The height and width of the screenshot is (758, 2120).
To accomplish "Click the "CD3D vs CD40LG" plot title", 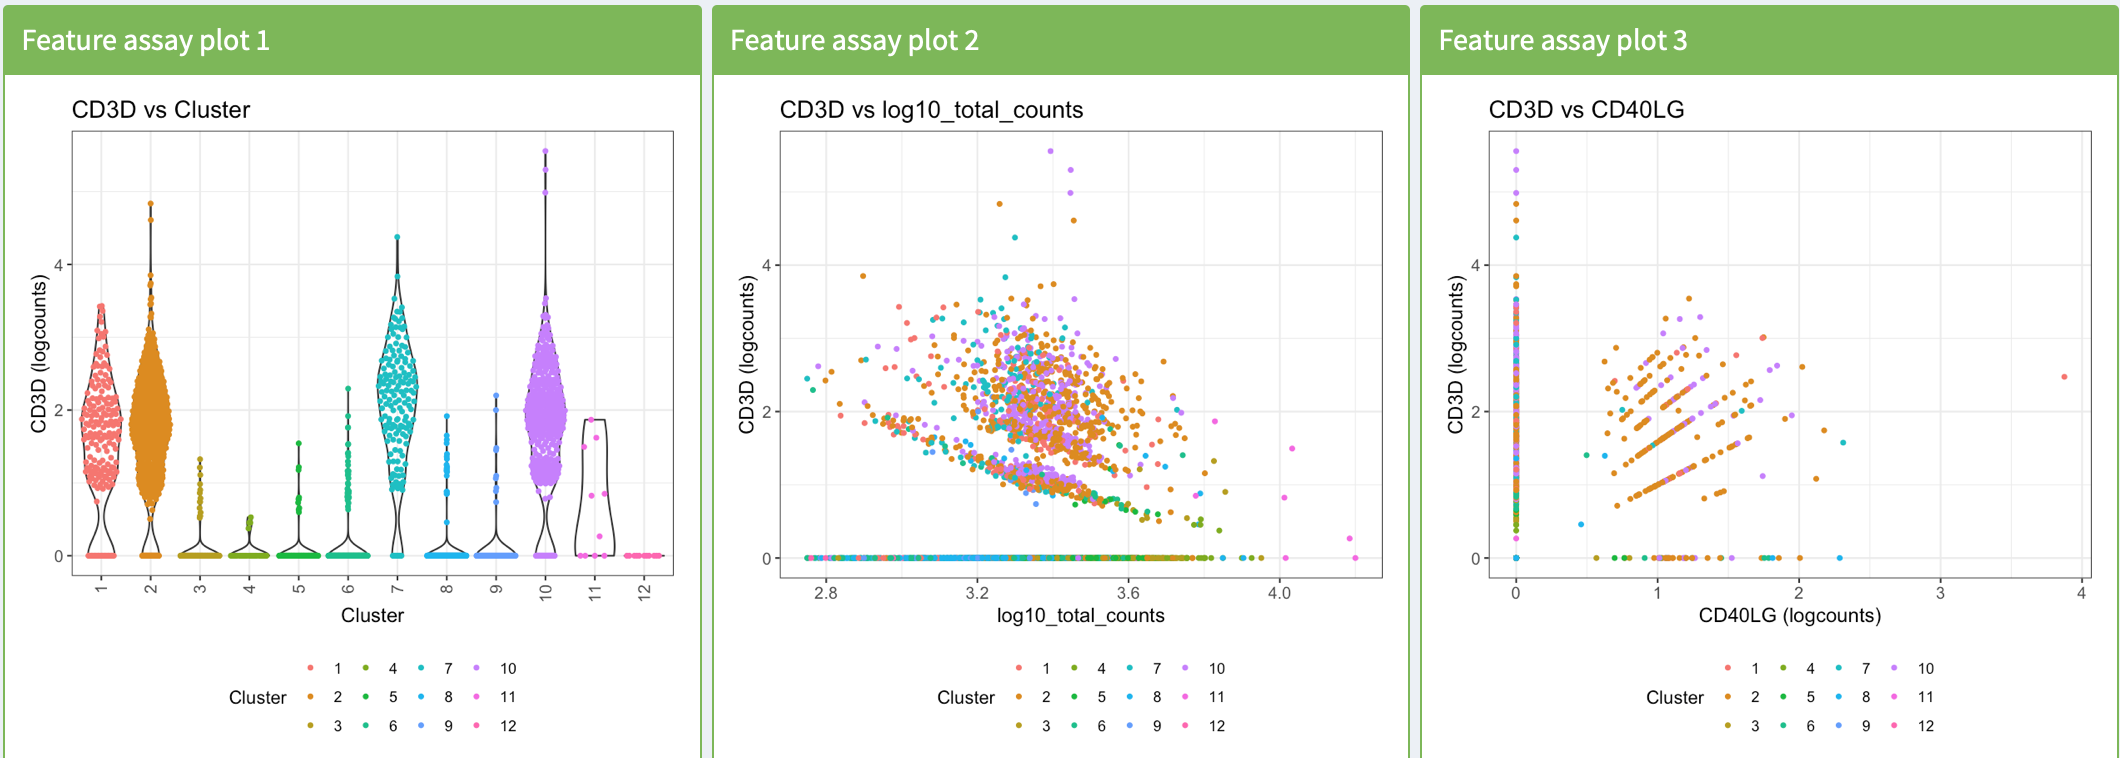I will click(x=1586, y=110).
